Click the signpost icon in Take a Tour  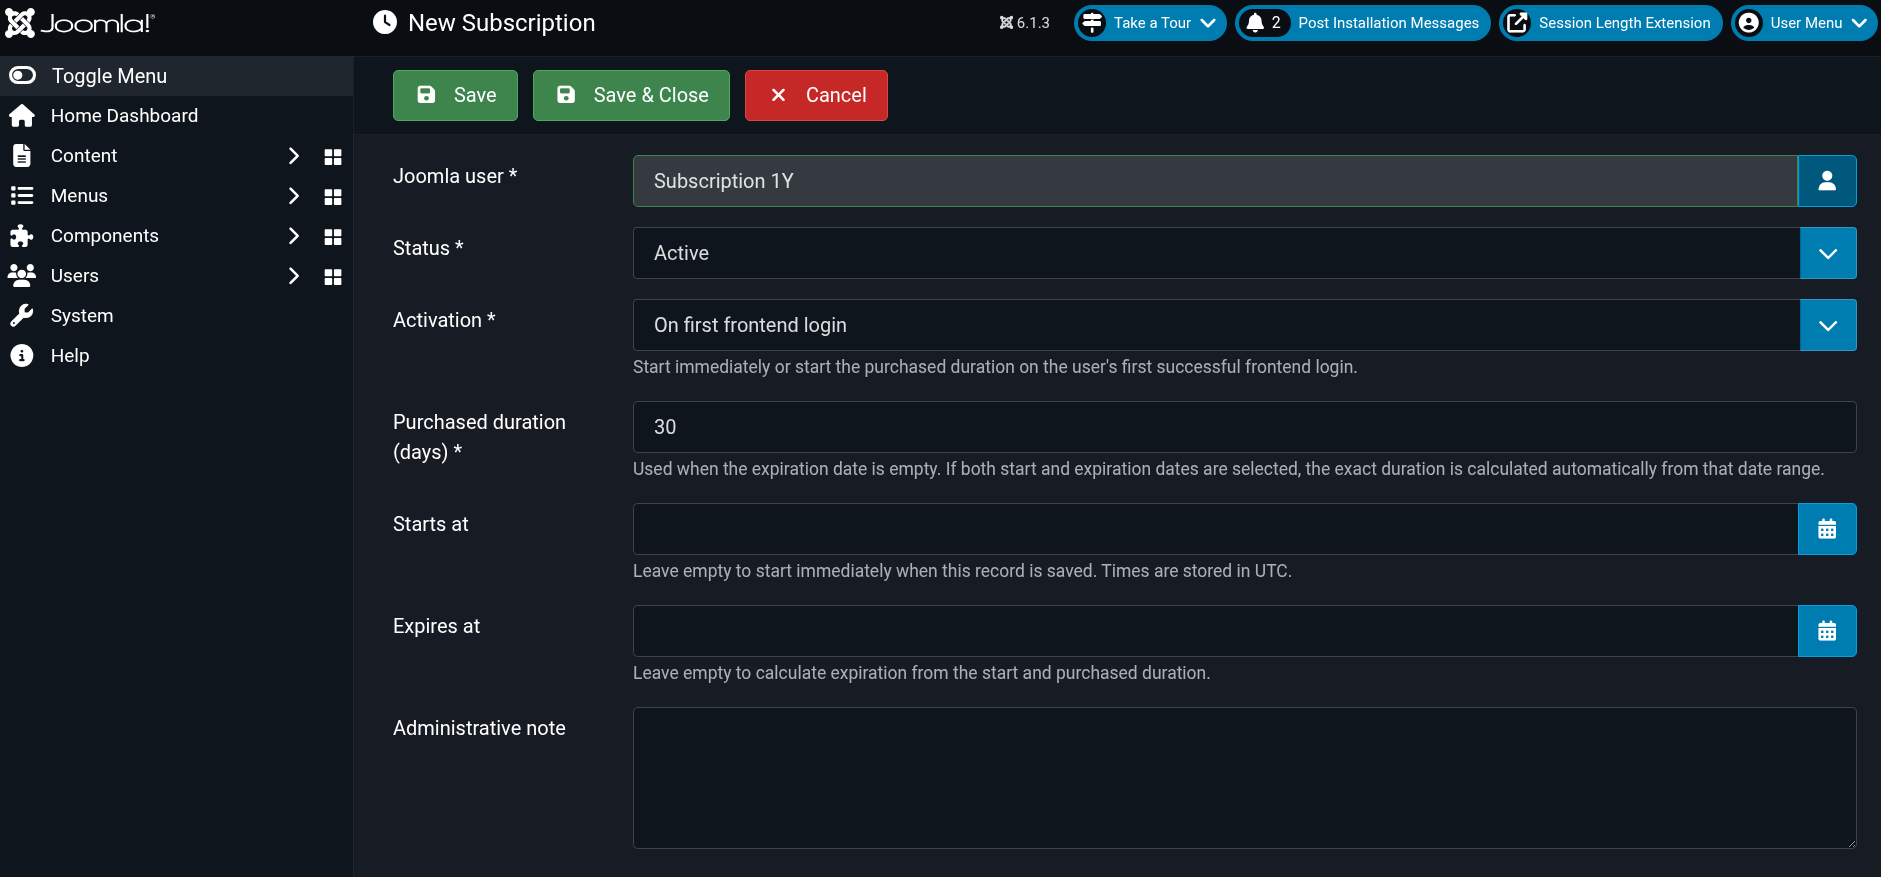1093,23
